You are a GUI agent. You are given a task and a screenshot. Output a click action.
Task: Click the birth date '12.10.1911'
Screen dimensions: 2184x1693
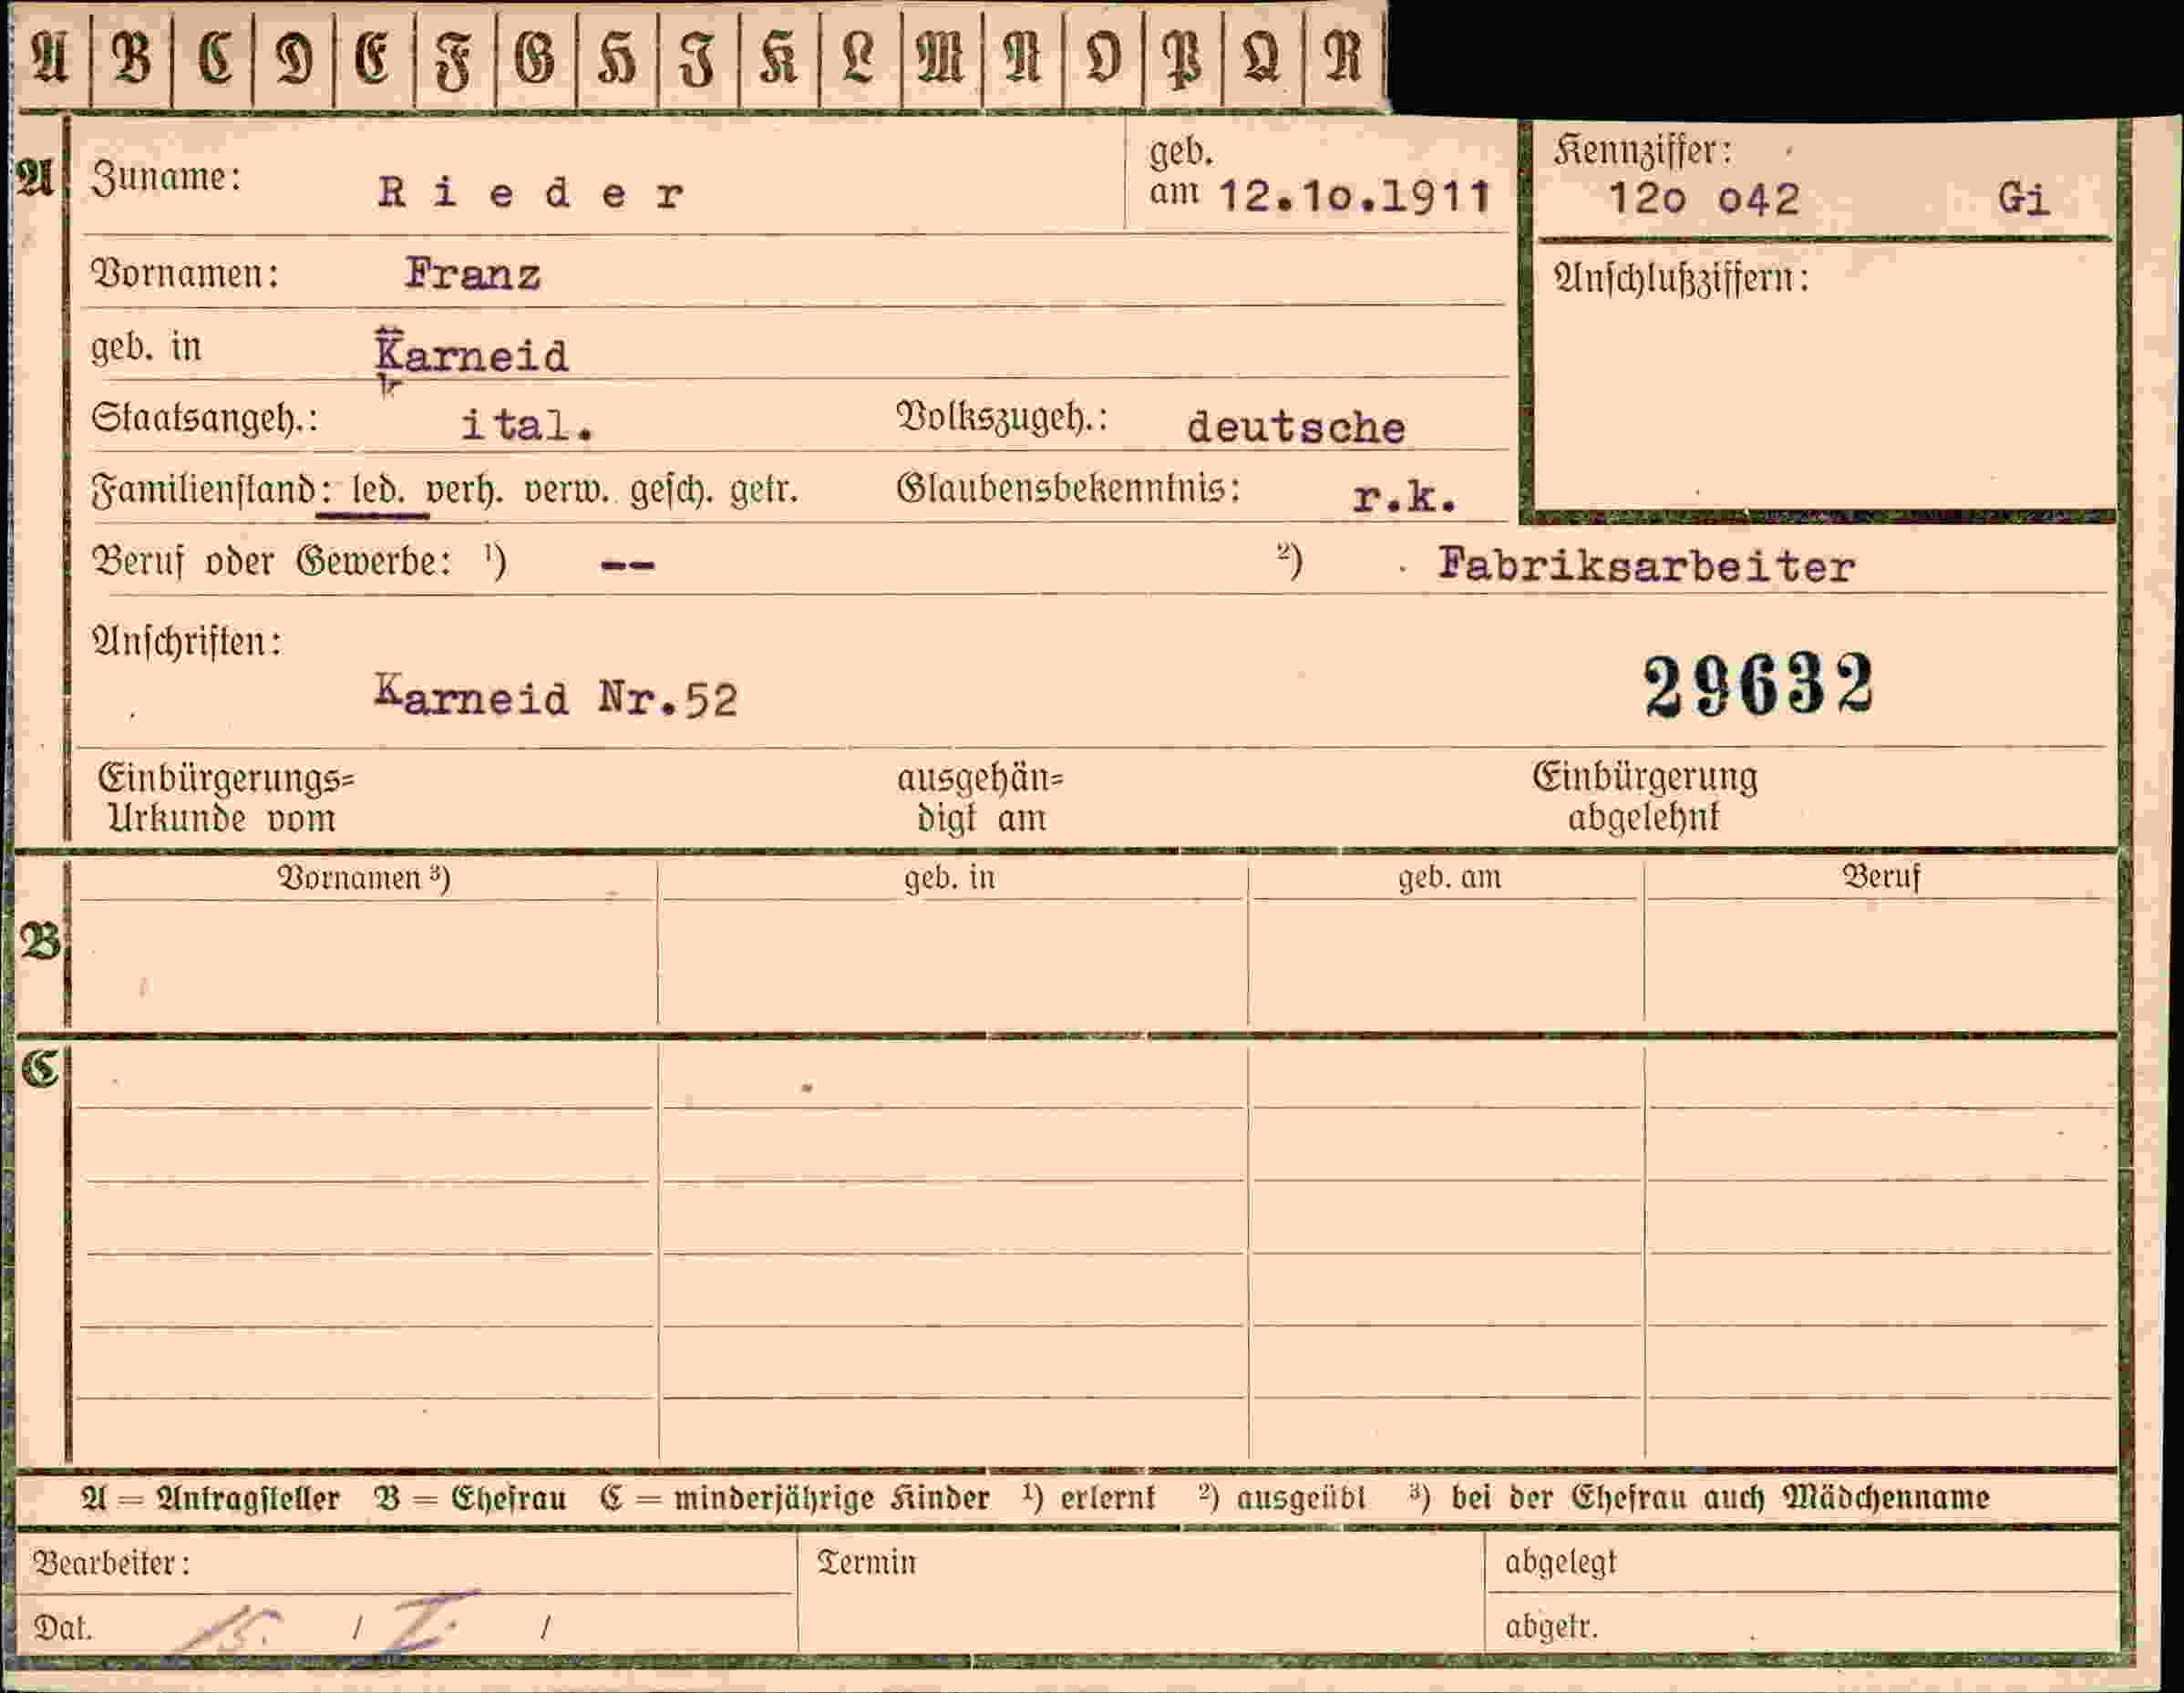1355,196
